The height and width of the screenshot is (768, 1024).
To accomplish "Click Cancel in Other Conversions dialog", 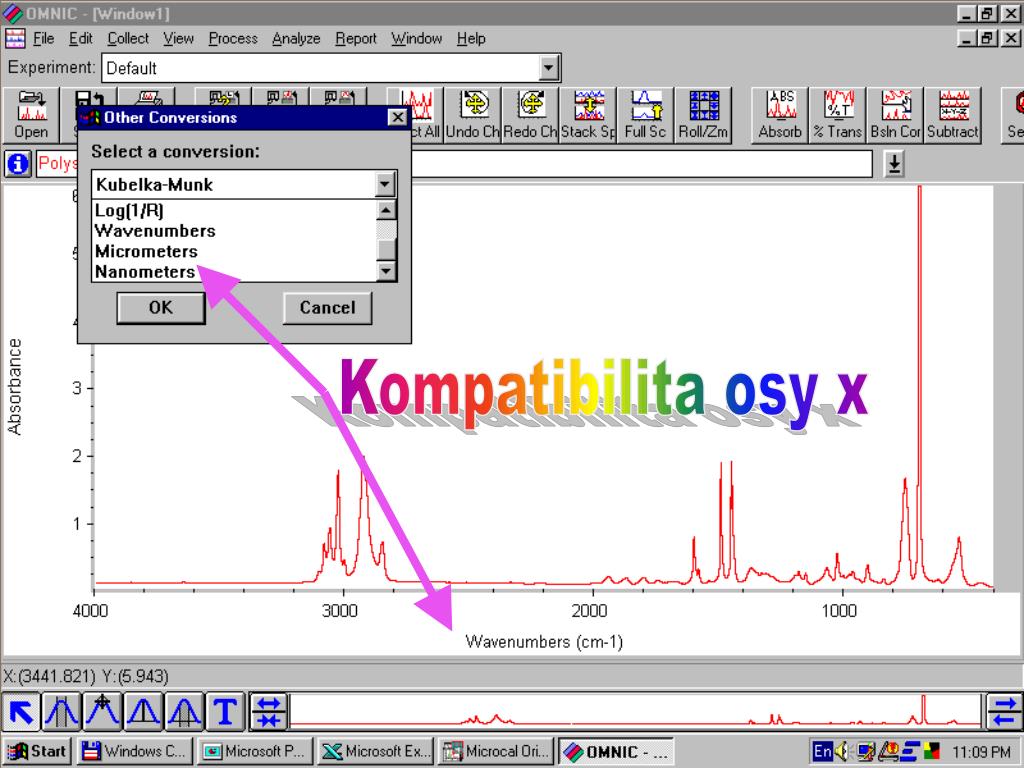I will pyautogui.click(x=327, y=307).
